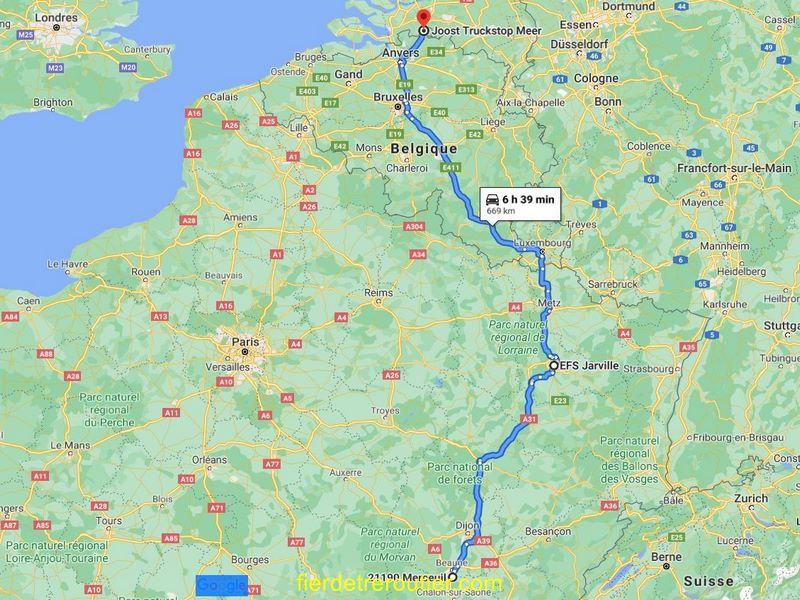Click the red destination pin at Meer
800x600 pixels.
coord(423,17)
